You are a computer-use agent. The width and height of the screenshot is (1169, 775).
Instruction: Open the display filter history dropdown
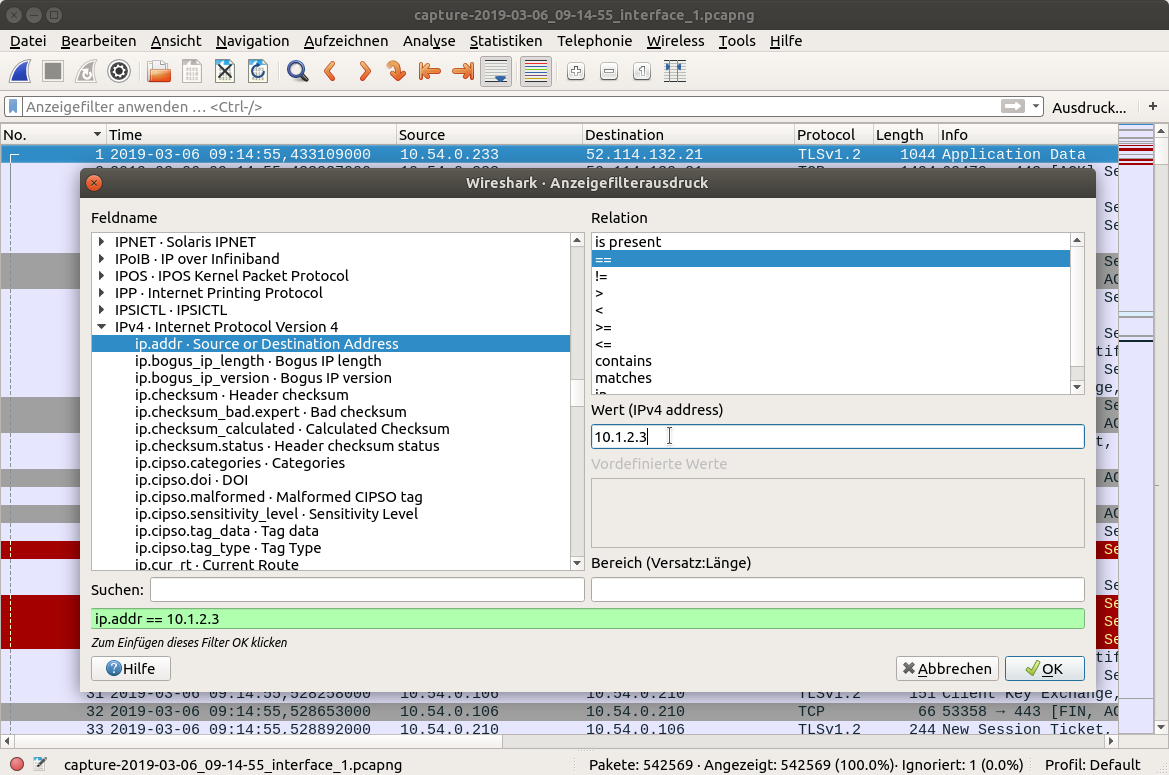click(1036, 107)
